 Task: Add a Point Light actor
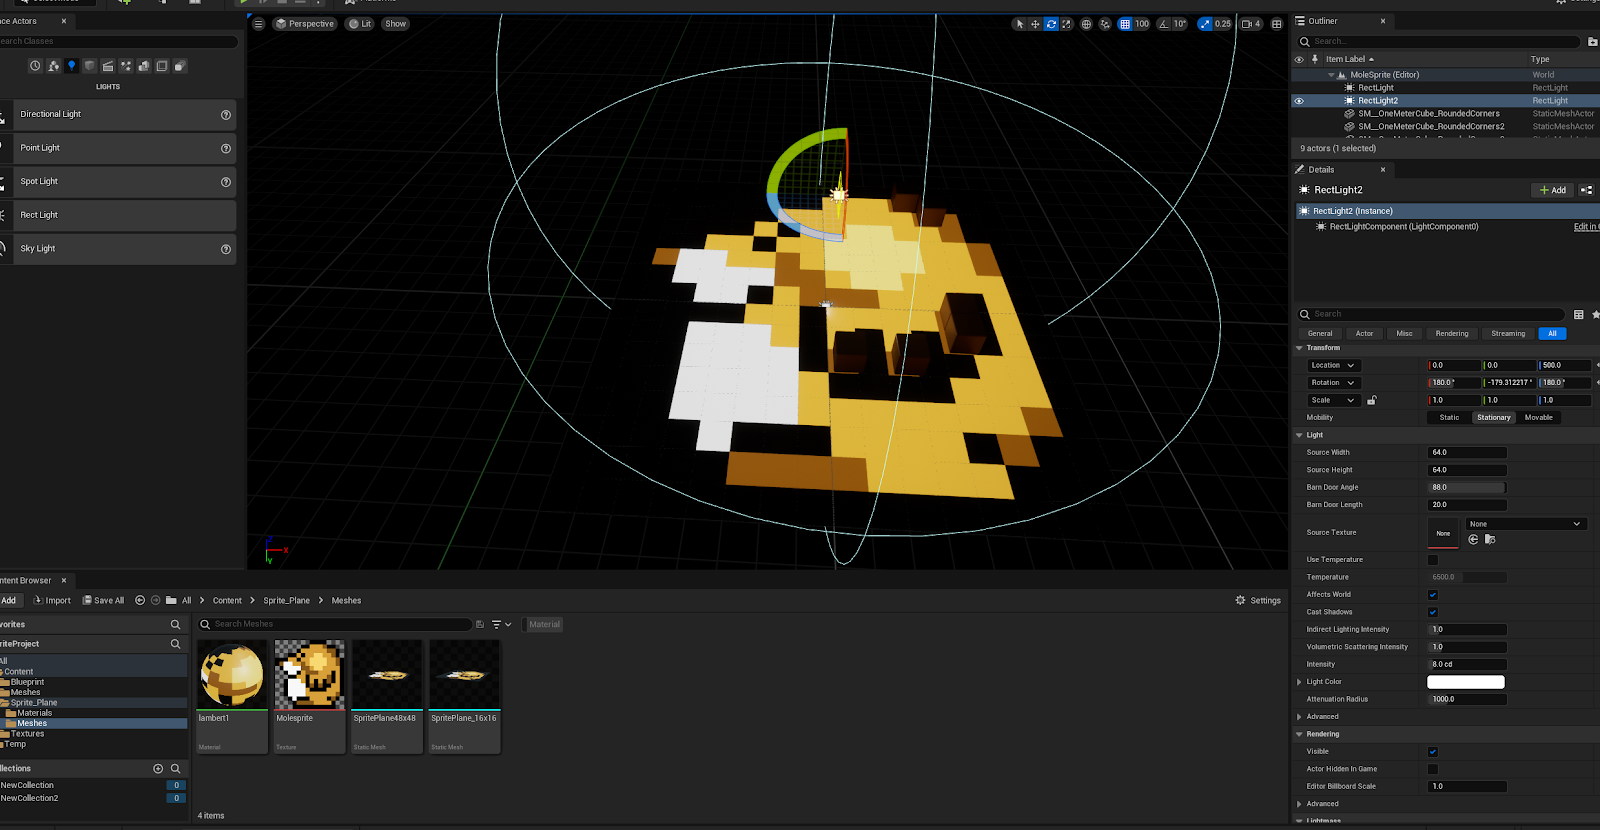(118, 148)
